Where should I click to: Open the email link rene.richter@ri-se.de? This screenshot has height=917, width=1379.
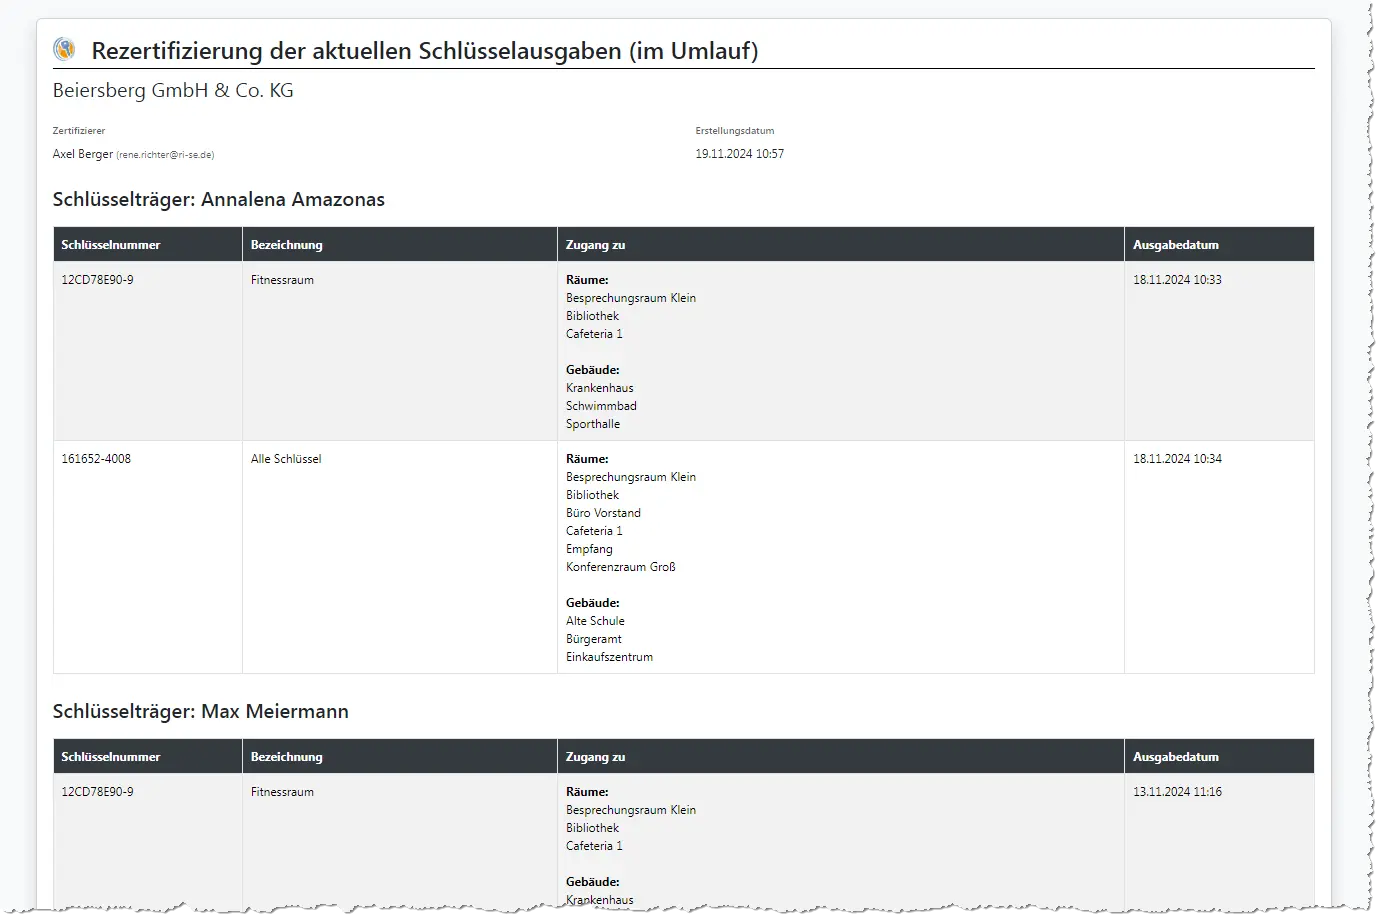pyautogui.click(x=165, y=154)
